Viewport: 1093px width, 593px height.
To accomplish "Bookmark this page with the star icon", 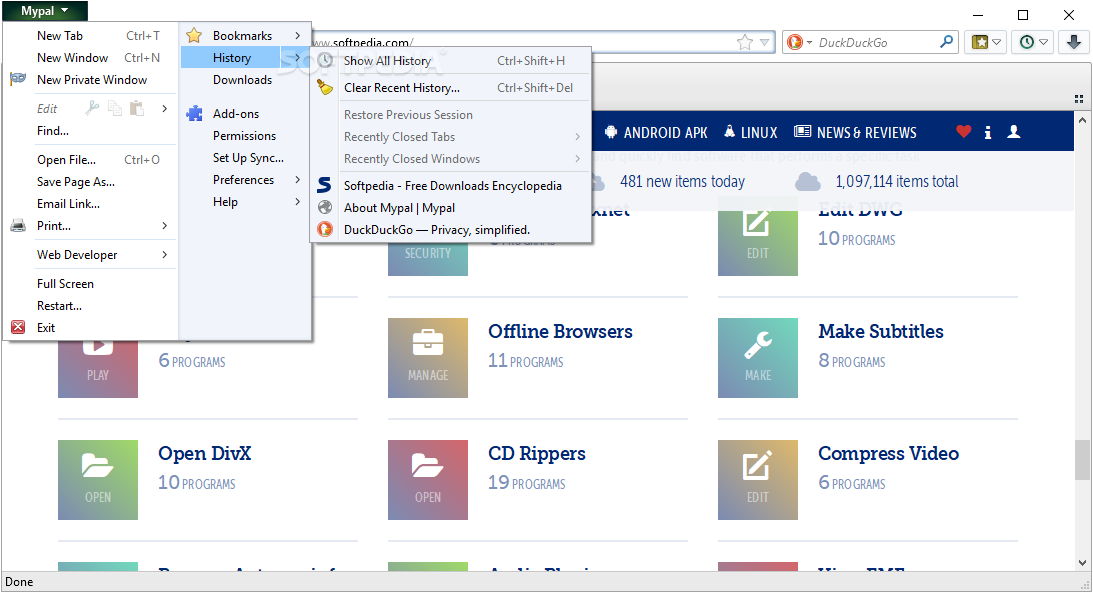I will pos(745,43).
